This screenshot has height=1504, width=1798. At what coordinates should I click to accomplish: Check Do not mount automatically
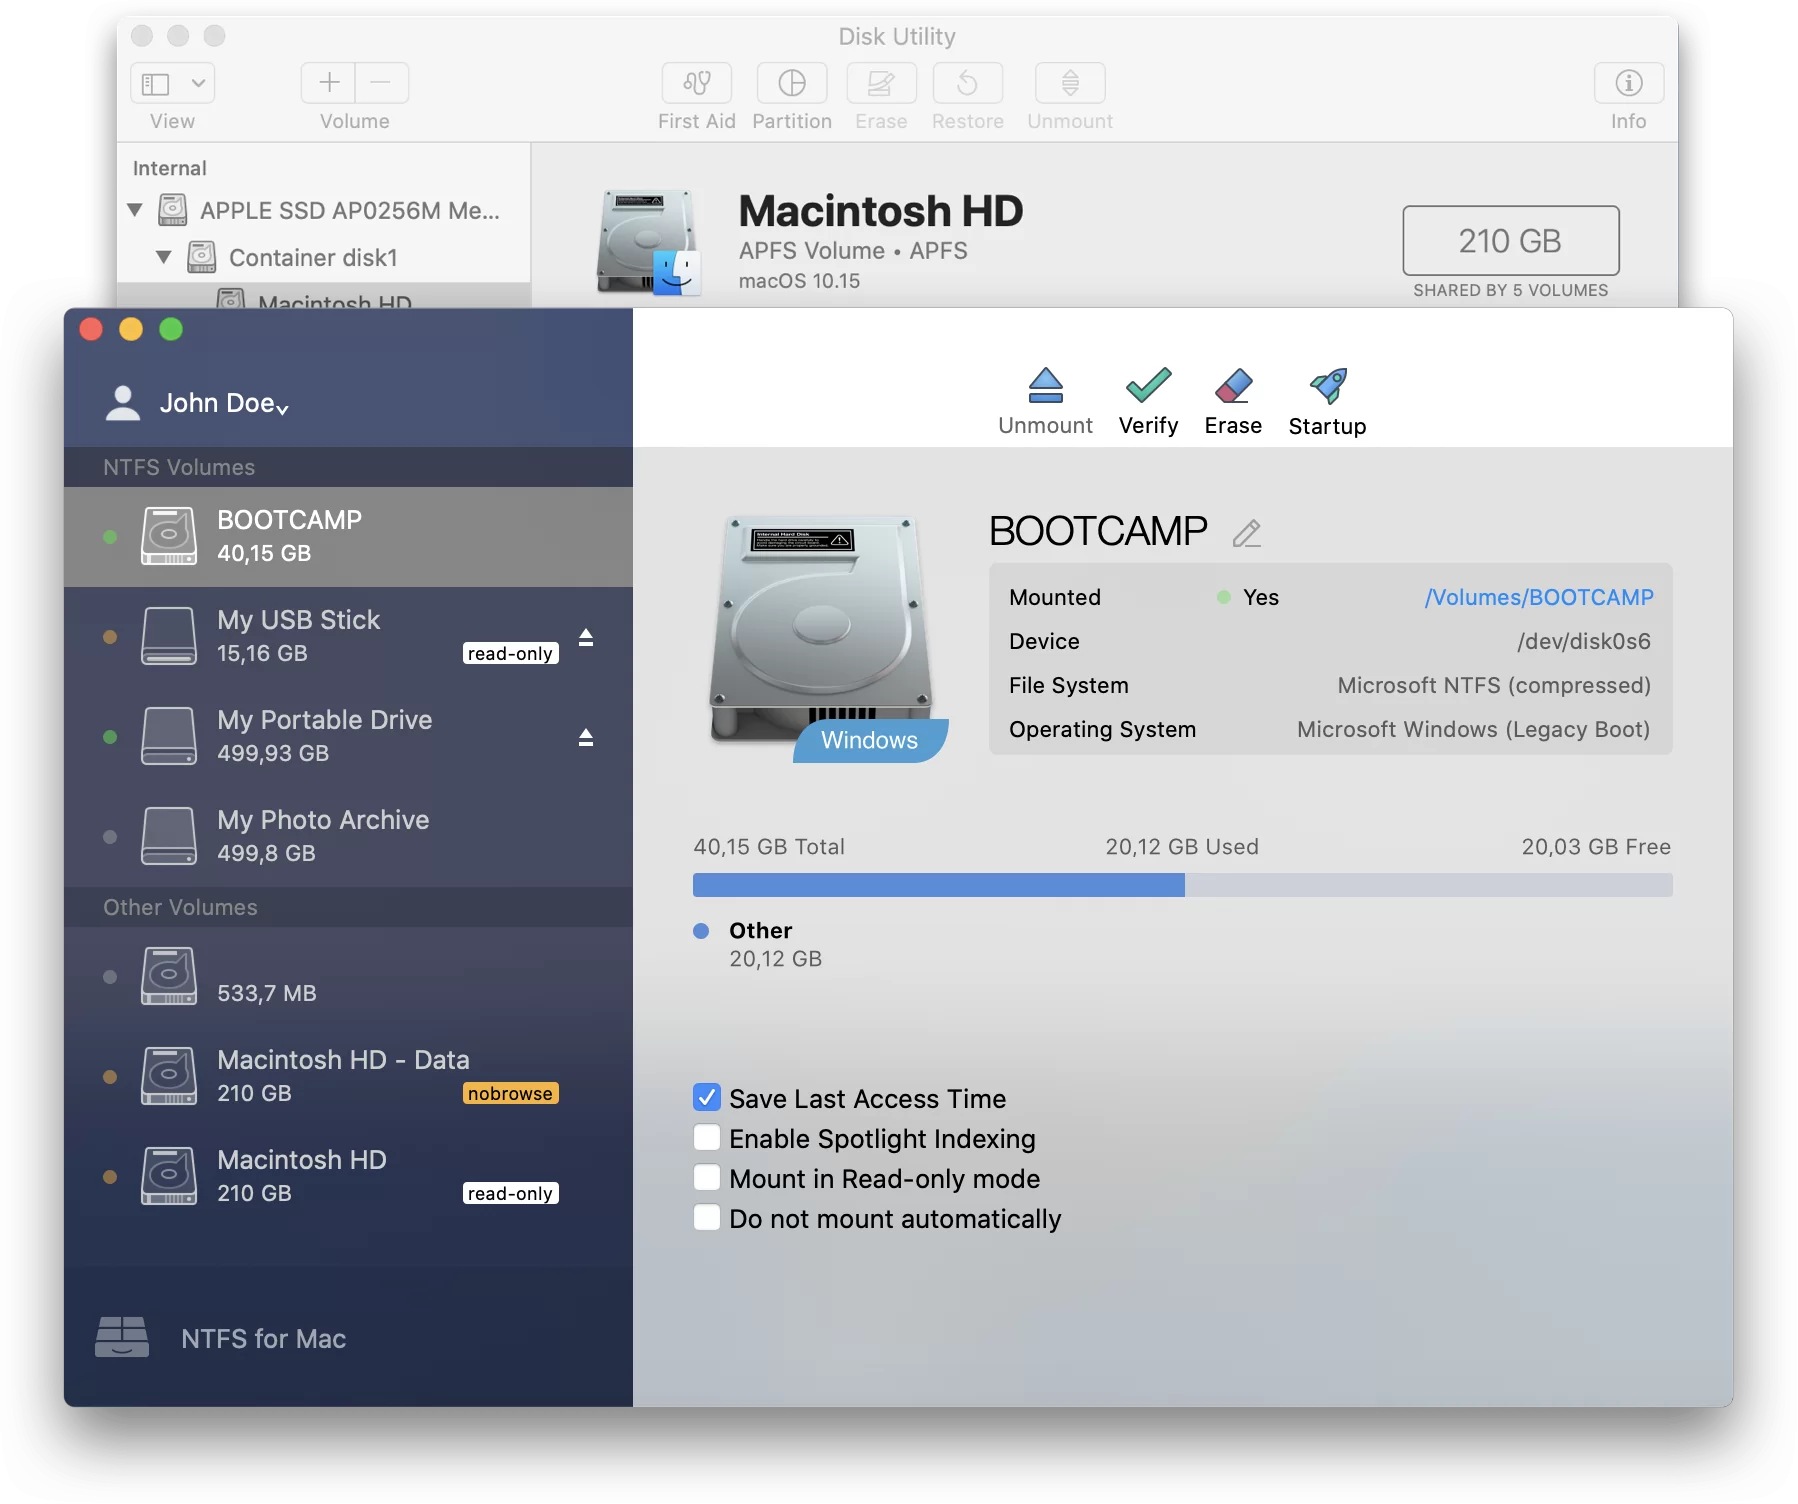[707, 1218]
